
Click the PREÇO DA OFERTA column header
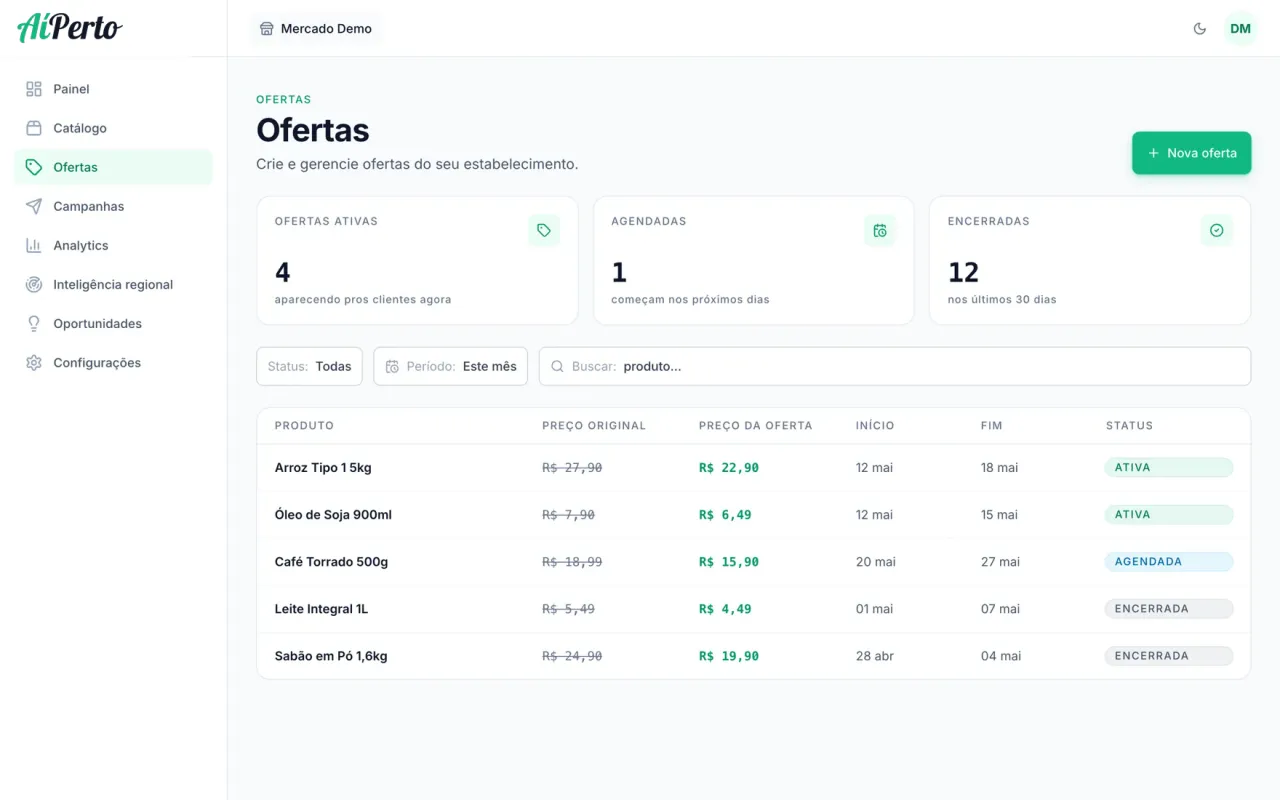pyautogui.click(x=755, y=426)
